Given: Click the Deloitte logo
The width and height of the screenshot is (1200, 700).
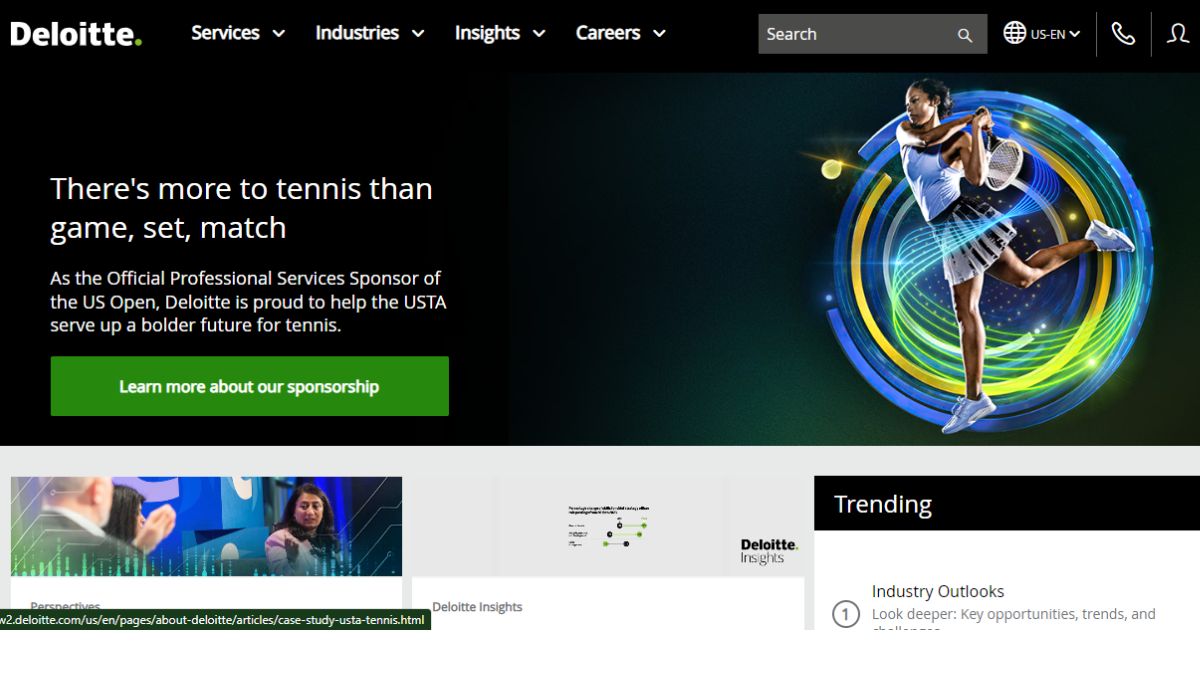Looking at the screenshot, I should click(76, 34).
